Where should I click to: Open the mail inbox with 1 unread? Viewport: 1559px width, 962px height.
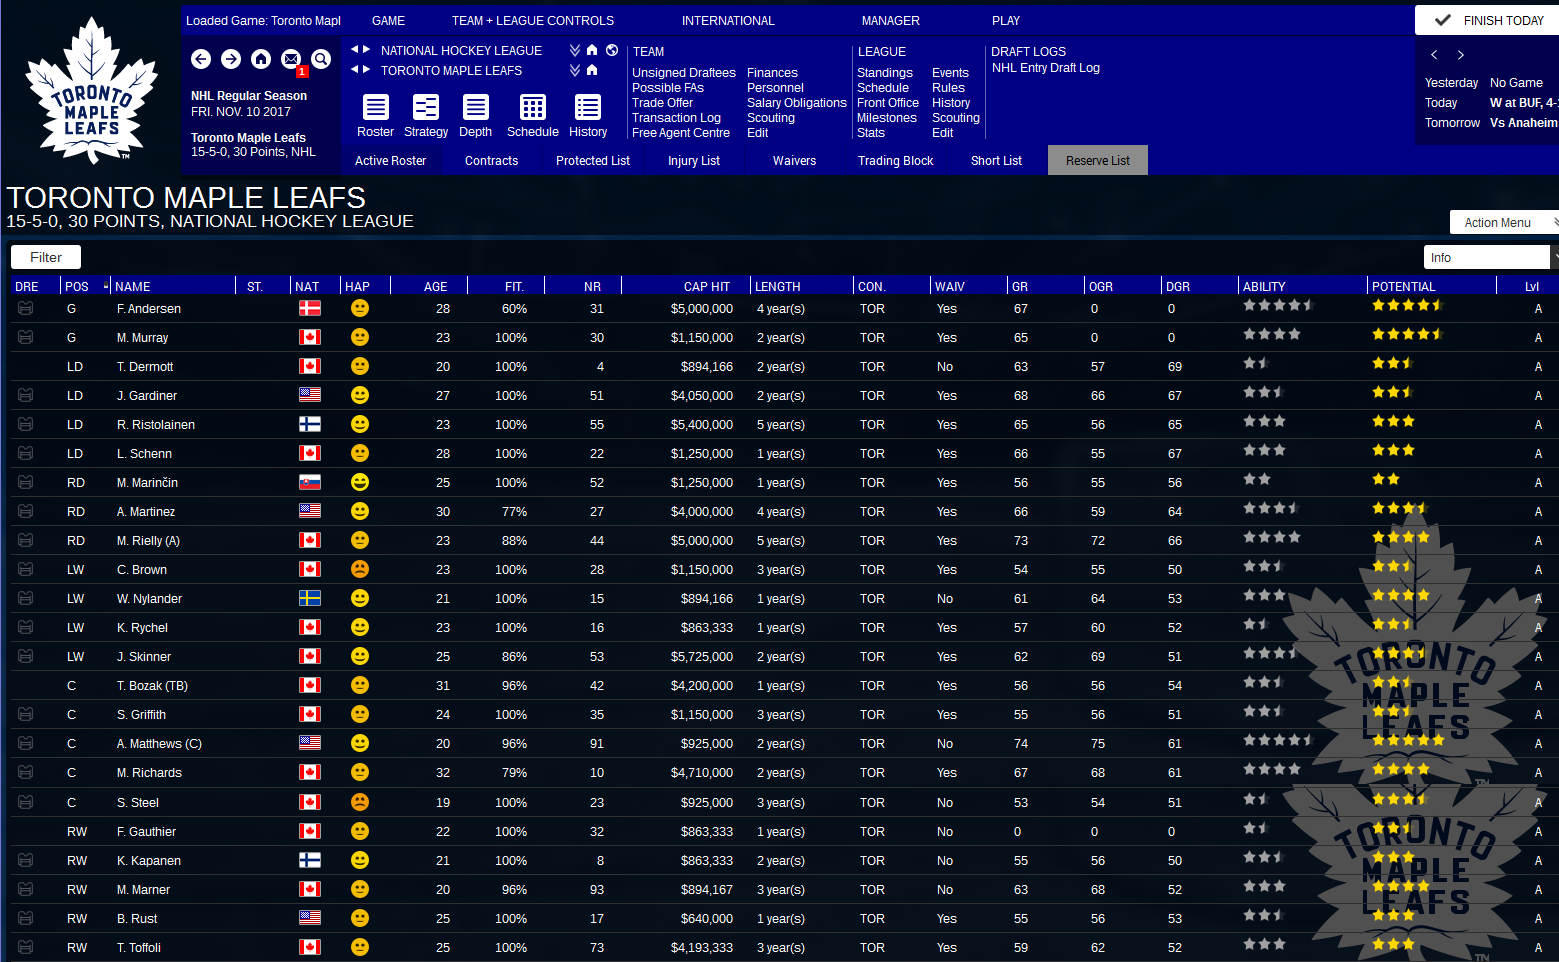click(291, 59)
